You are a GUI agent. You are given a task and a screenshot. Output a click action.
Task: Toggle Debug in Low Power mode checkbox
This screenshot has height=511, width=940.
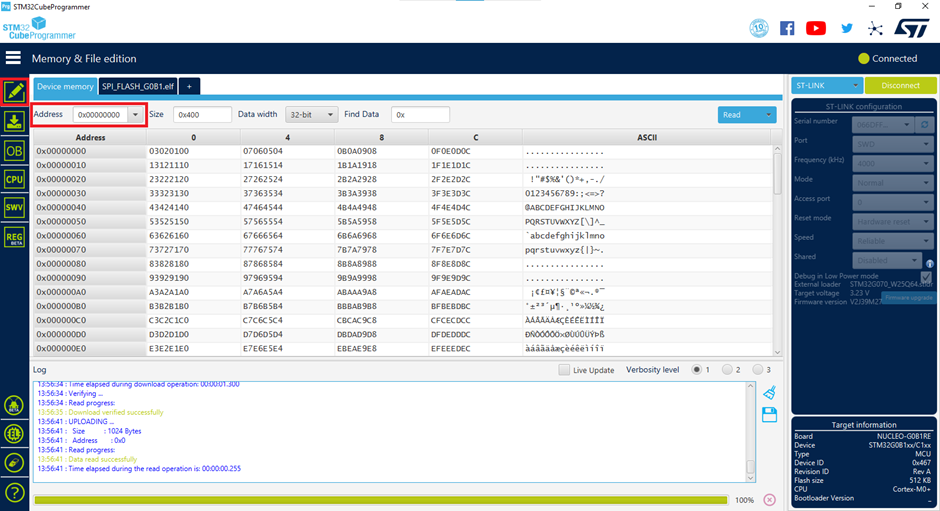pyautogui.click(x=926, y=276)
